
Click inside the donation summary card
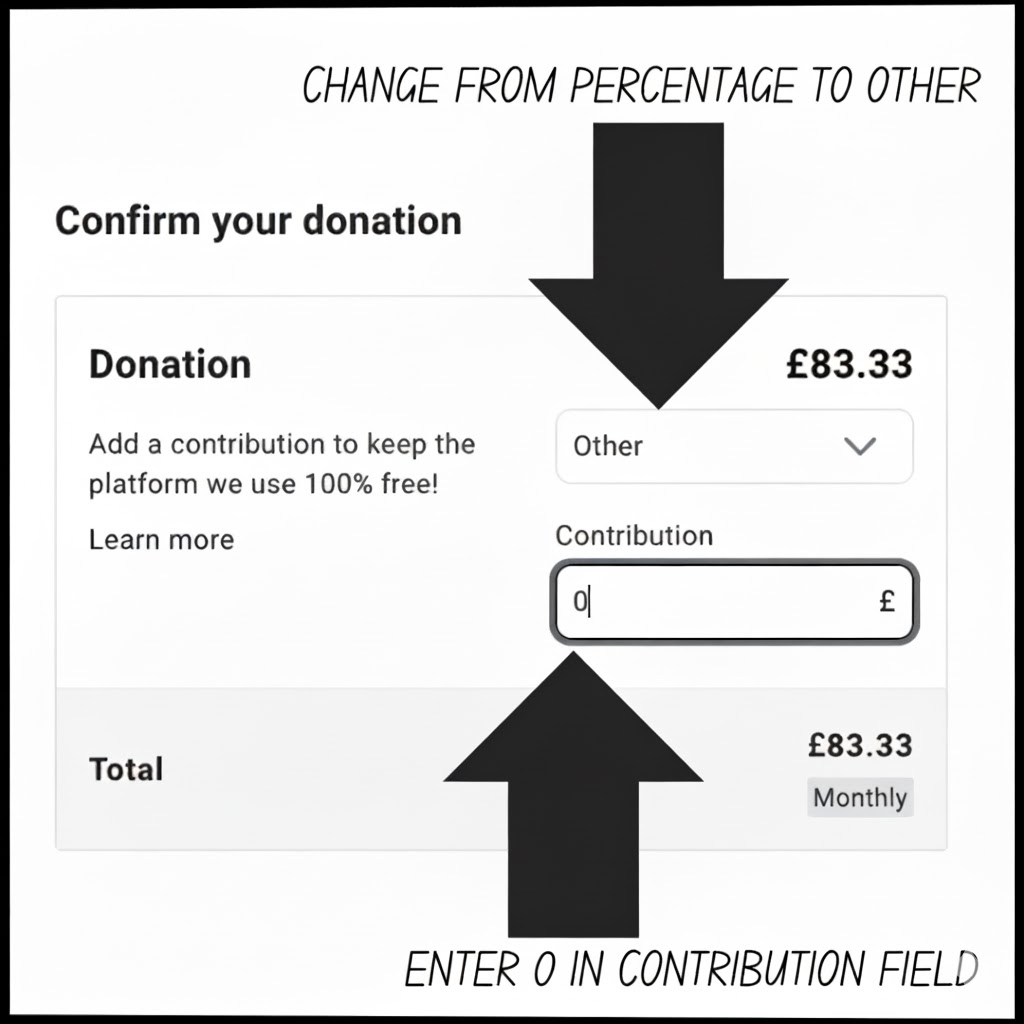pos(300,620)
